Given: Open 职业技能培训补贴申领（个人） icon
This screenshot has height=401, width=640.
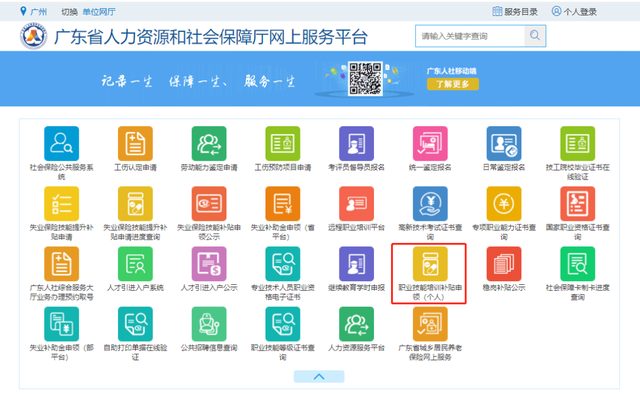Looking at the screenshot, I should (x=430, y=263).
